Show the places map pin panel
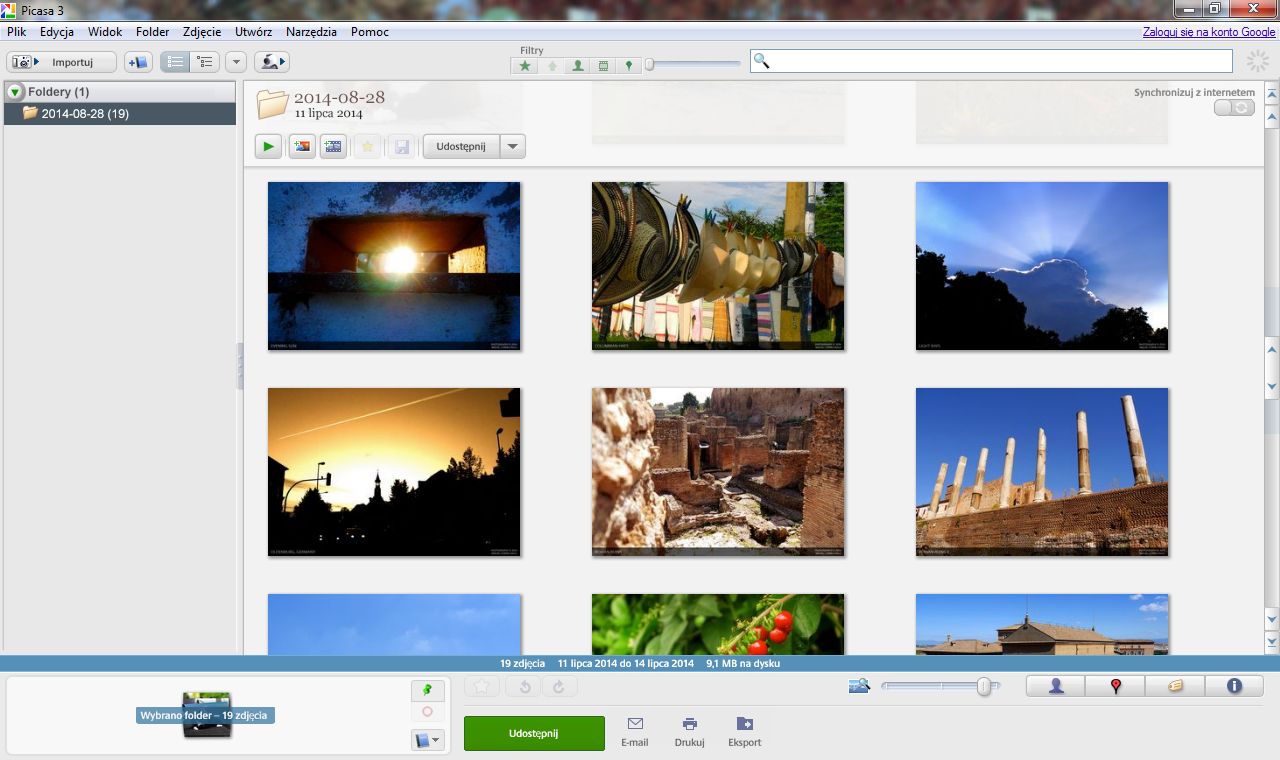This screenshot has width=1280, height=760. click(x=1116, y=686)
